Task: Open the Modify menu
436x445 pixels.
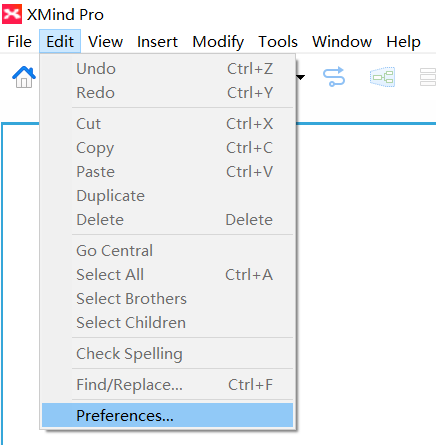Action: click(x=218, y=42)
